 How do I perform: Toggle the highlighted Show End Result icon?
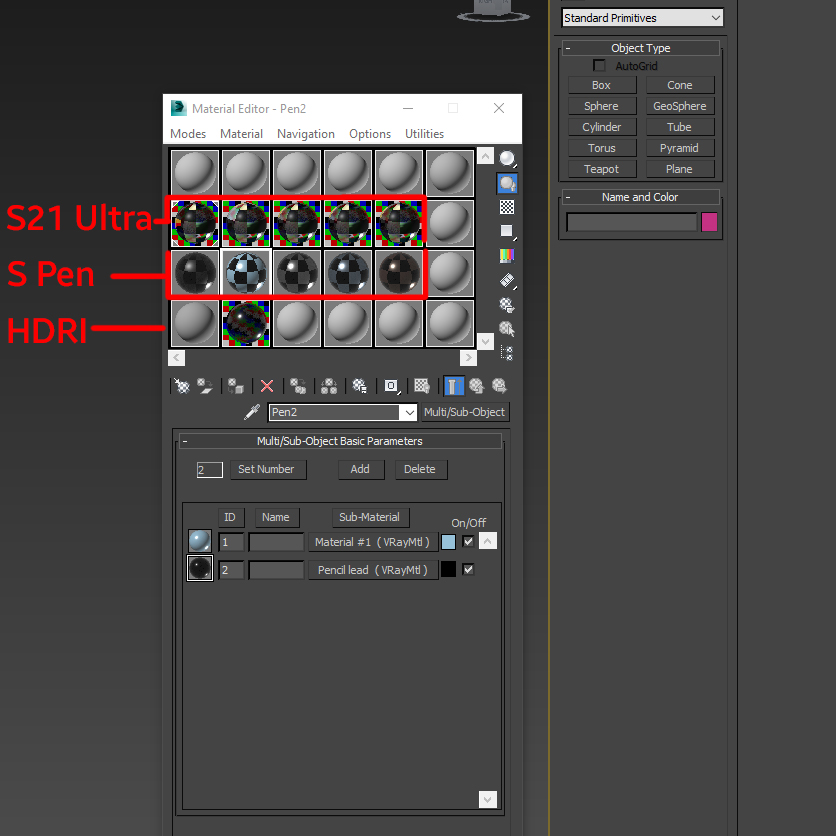[x=454, y=386]
